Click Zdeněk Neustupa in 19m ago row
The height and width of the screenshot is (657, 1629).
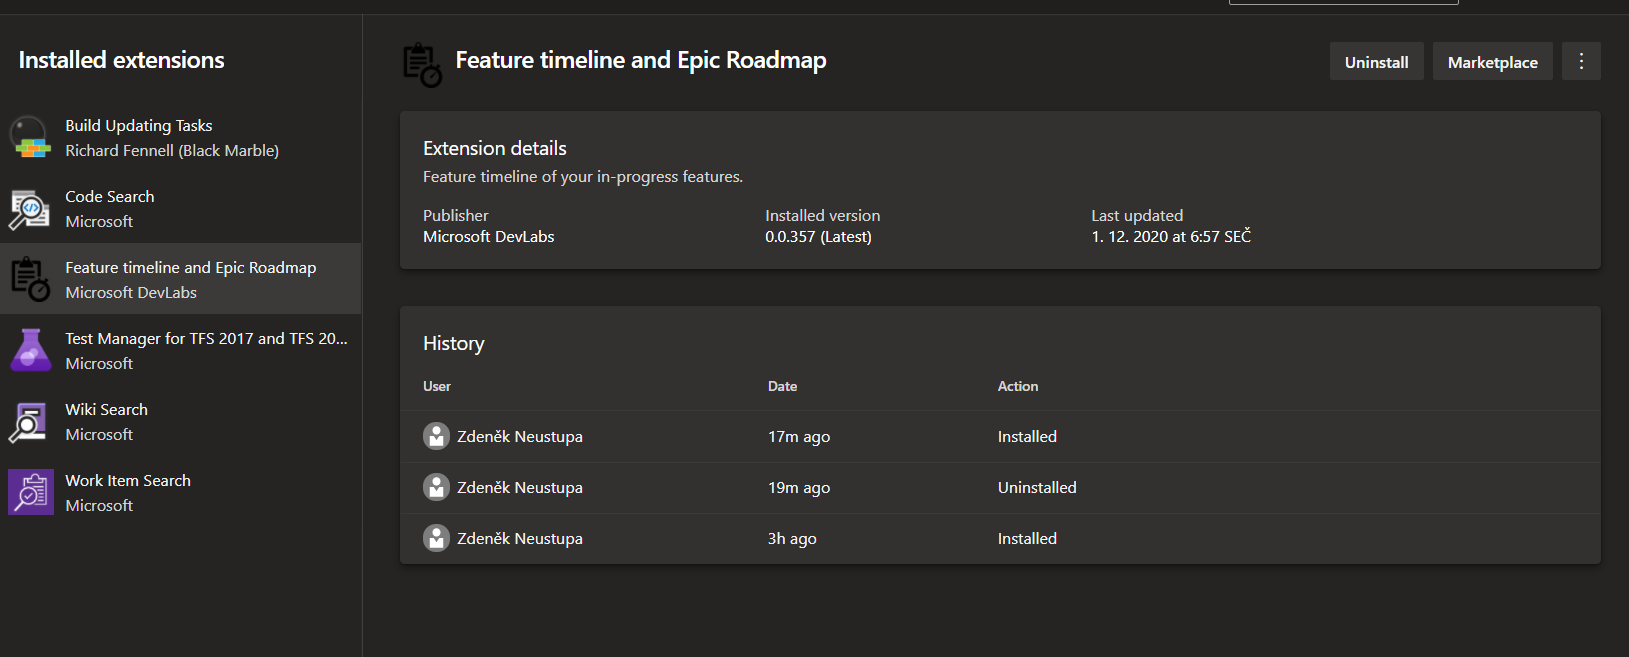520,488
